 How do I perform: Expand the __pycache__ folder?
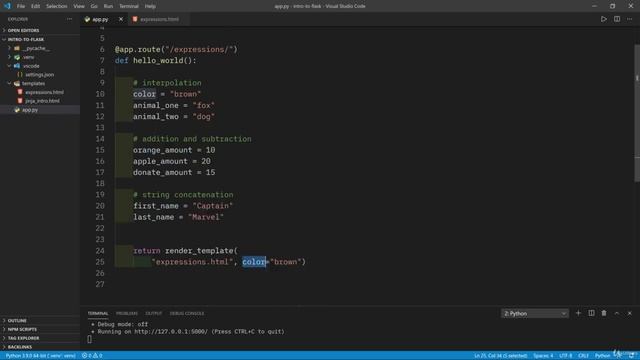point(36,48)
